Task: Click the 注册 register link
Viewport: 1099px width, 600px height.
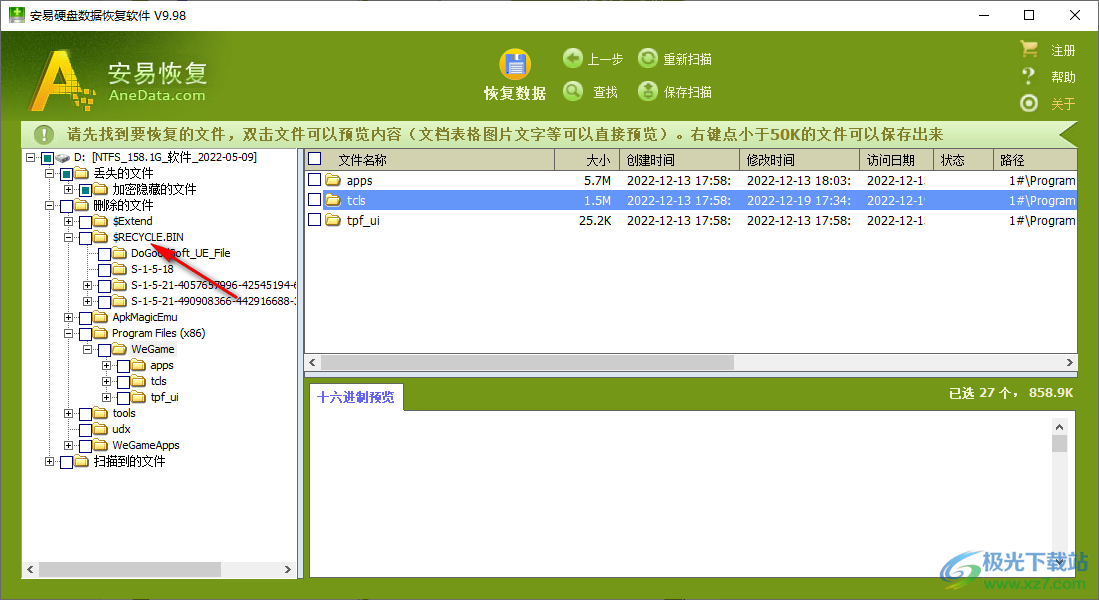Action: point(1063,50)
